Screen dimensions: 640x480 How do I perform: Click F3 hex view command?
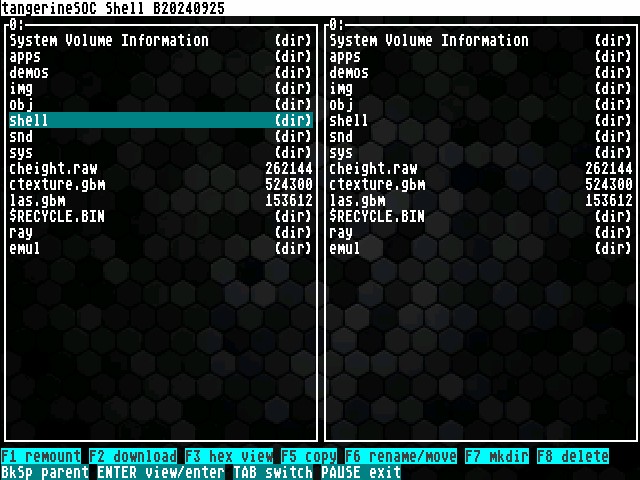tap(229, 456)
